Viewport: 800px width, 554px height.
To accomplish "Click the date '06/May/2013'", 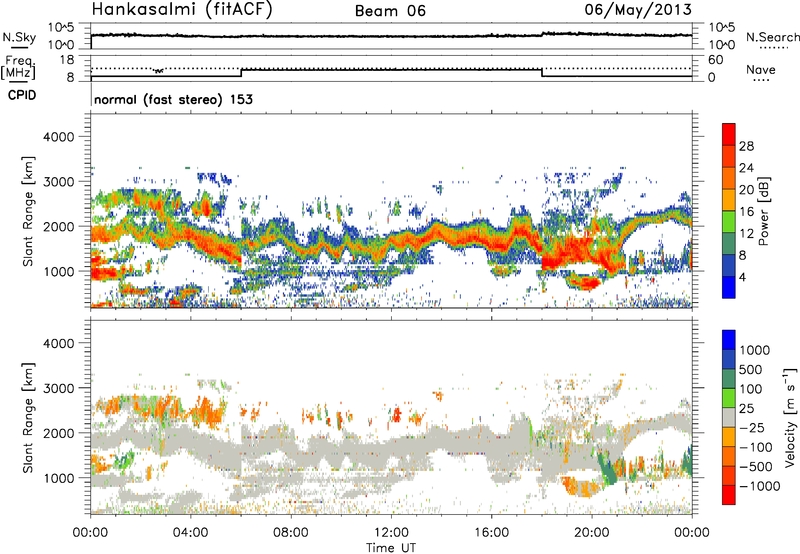I will [x=638, y=10].
